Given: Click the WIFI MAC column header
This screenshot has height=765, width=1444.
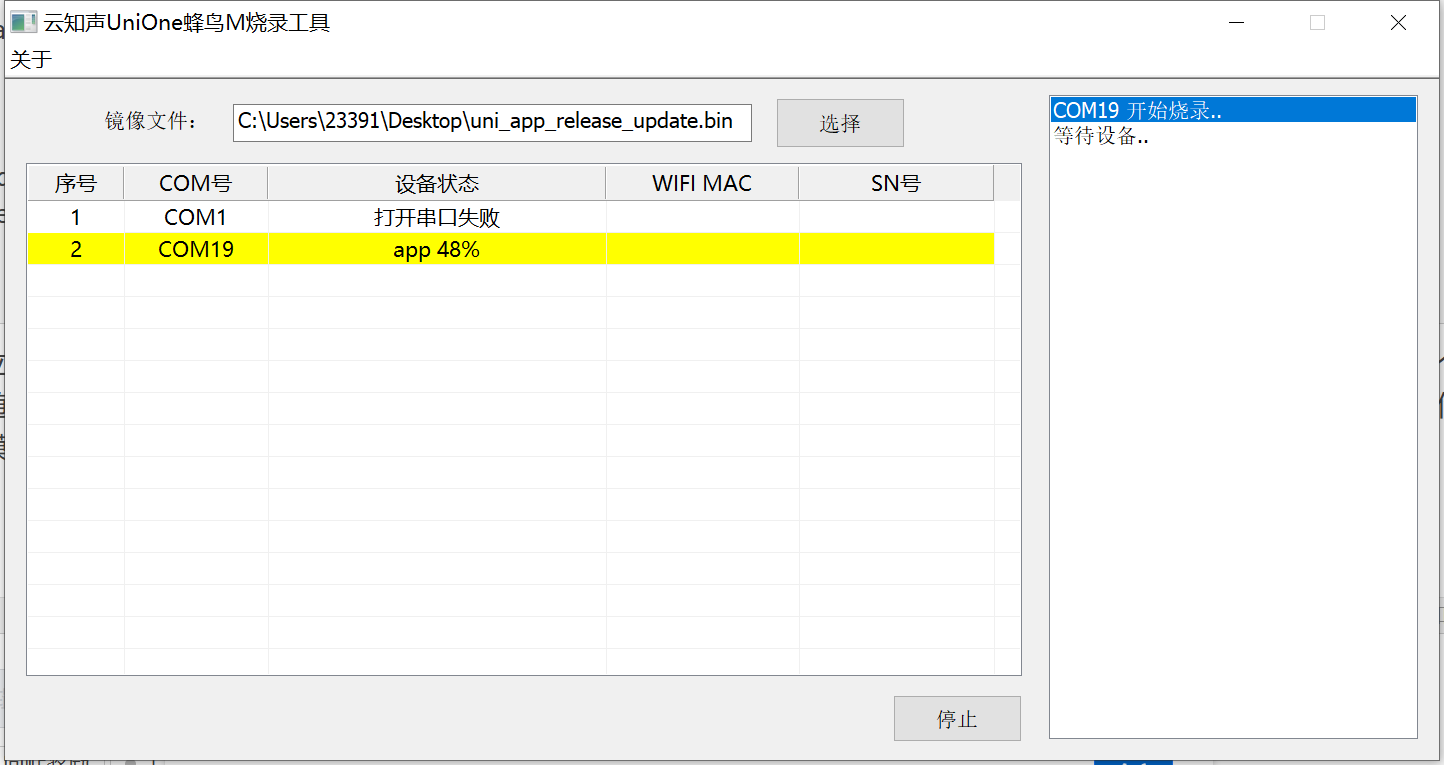Looking at the screenshot, I should (x=702, y=184).
